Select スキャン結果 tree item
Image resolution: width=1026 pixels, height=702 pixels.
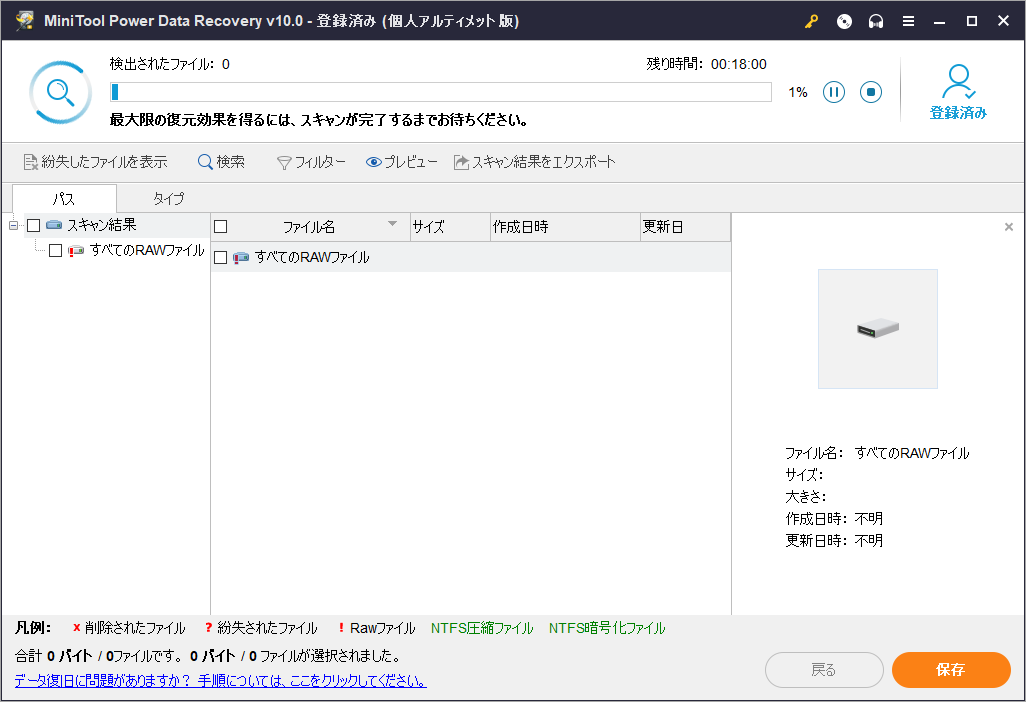101,225
